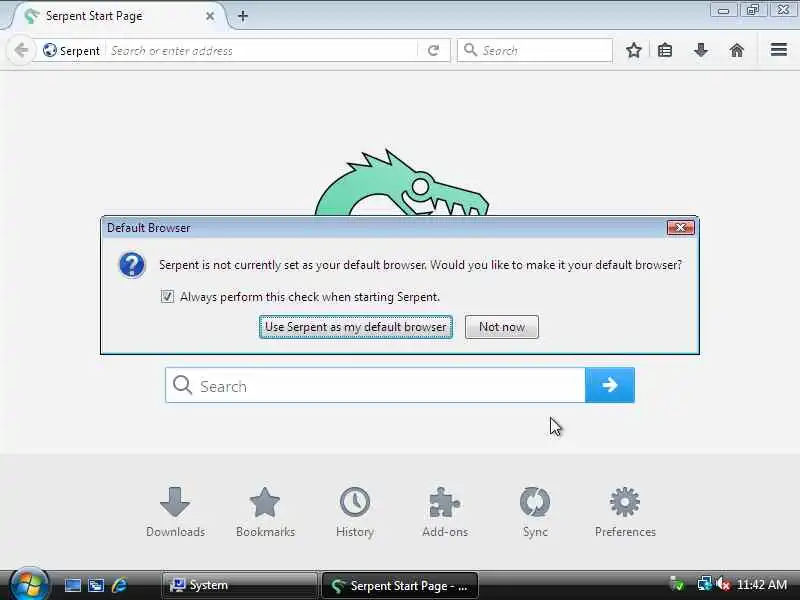The height and width of the screenshot is (600, 800).
Task: Close the Serpent Start Page tab
Action: [x=210, y=16]
